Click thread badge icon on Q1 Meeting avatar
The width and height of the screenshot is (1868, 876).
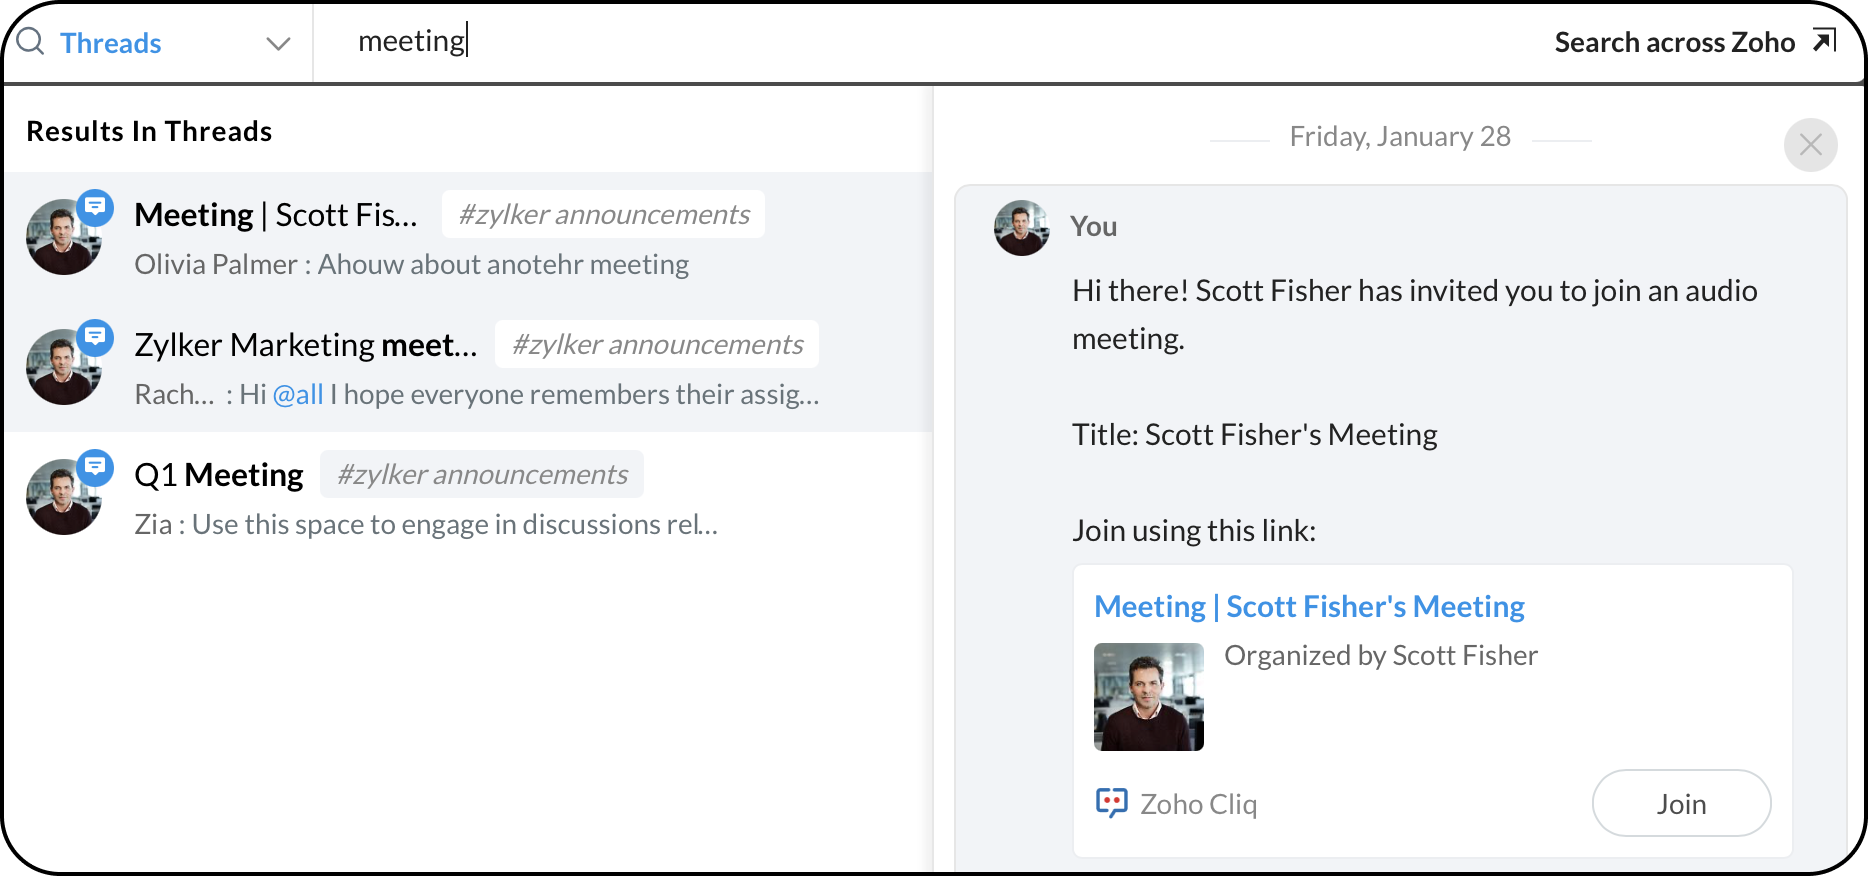(96, 467)
